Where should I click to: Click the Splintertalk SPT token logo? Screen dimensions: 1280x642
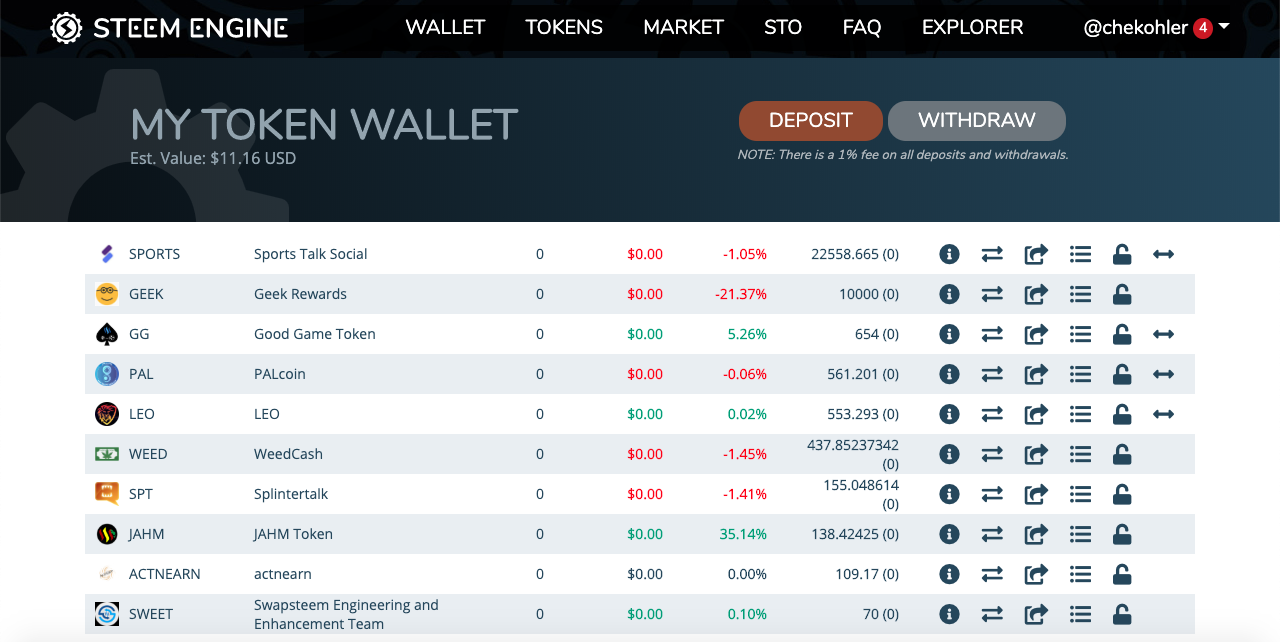[107, 494]
